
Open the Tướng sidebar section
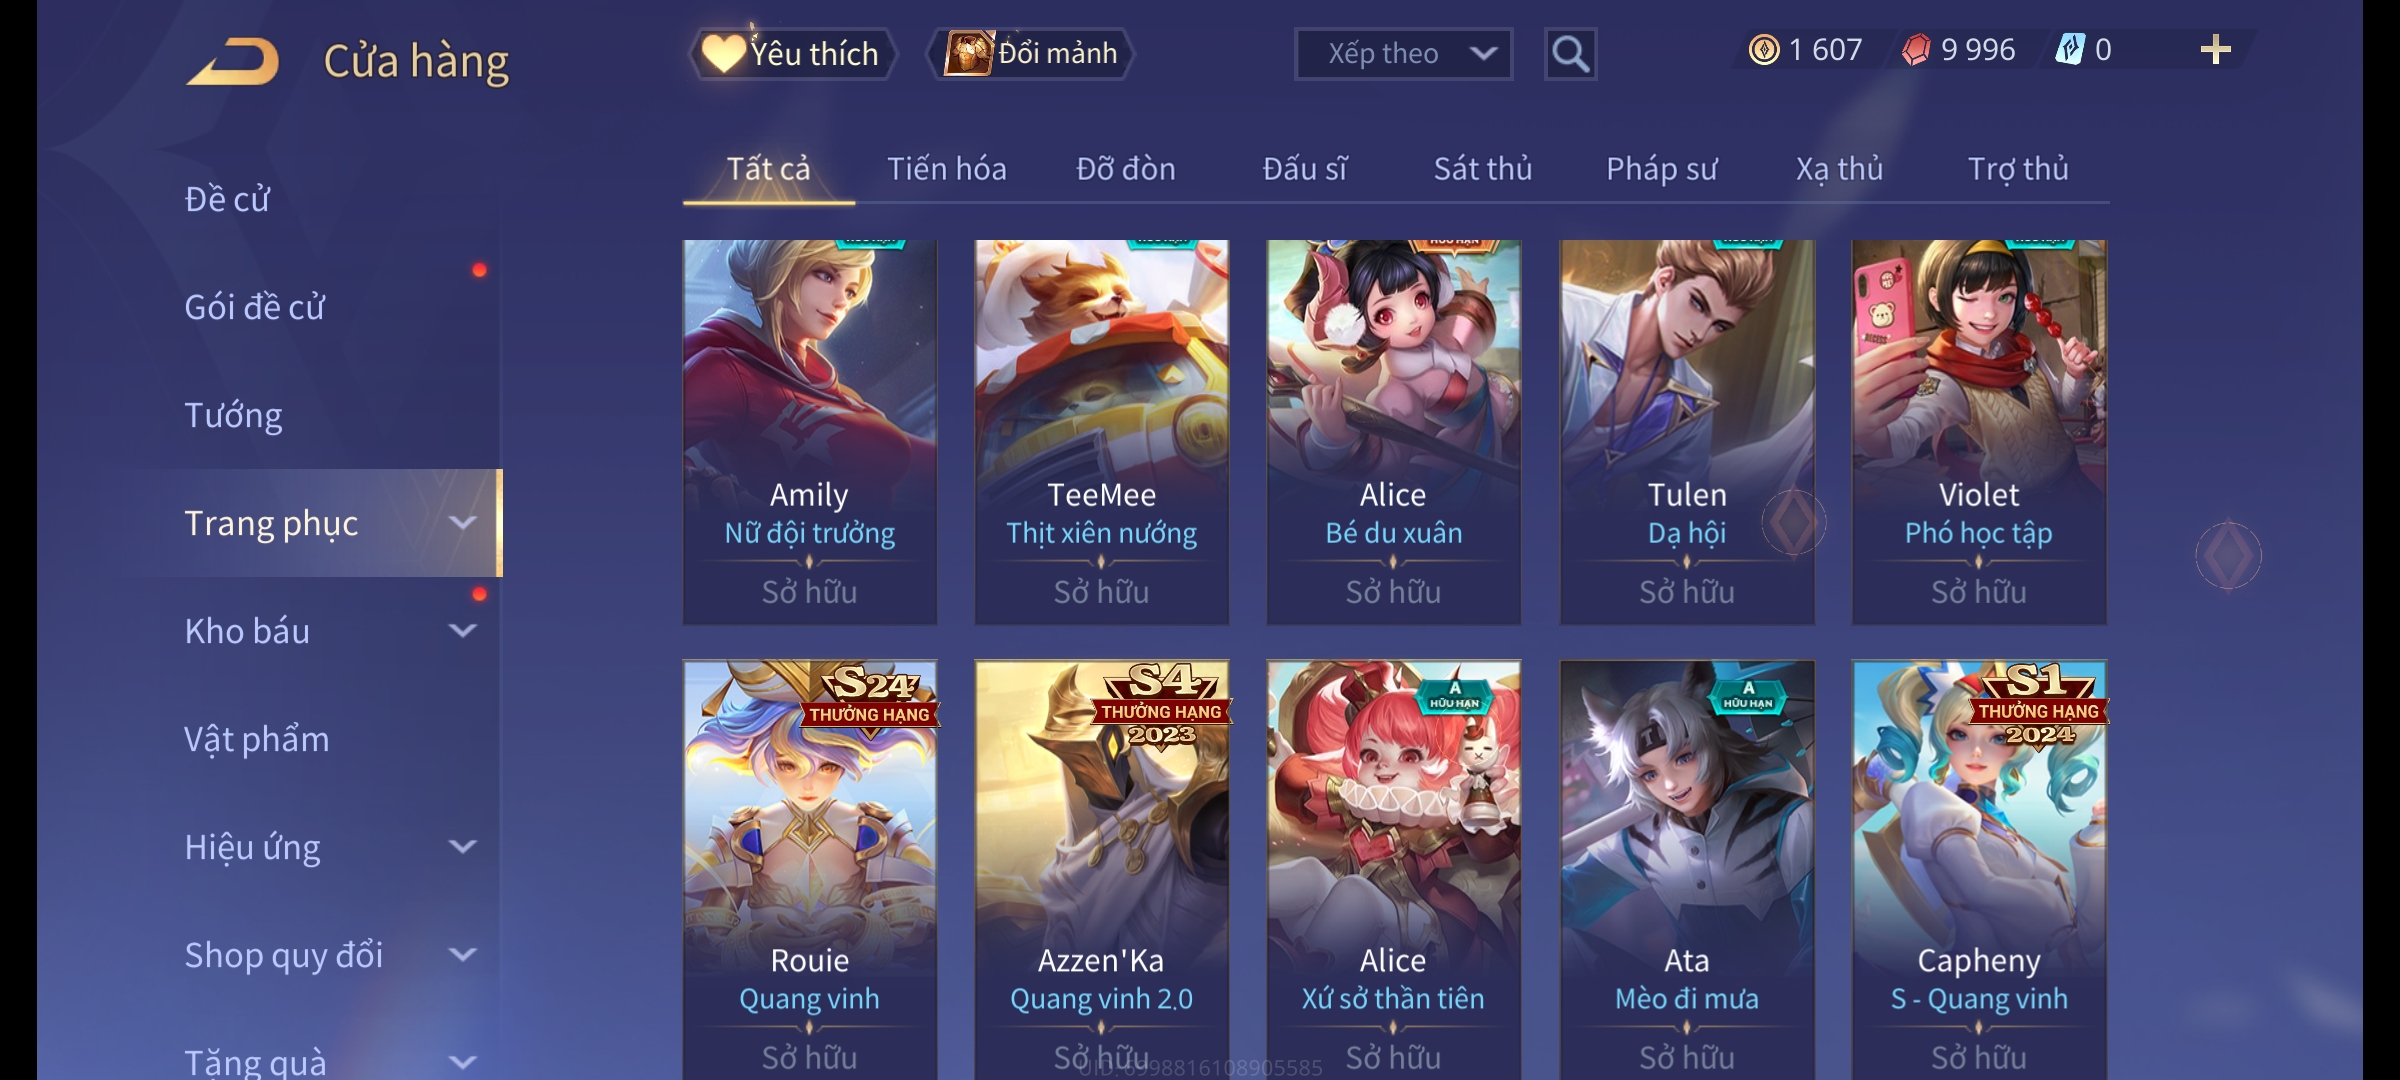click(234, 415)
